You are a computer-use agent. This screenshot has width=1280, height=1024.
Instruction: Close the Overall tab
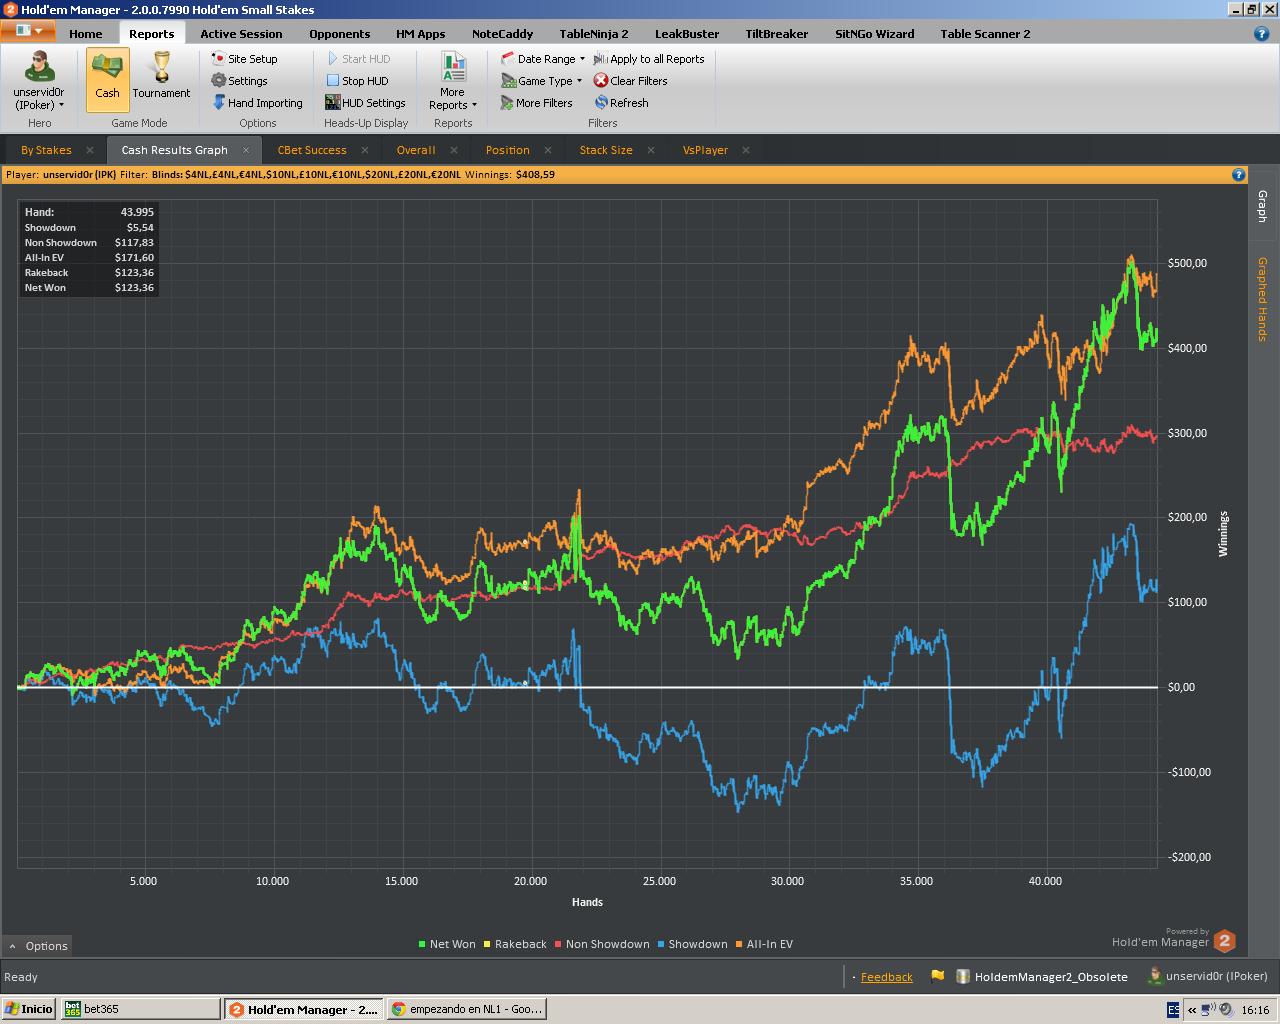(453, 150)
